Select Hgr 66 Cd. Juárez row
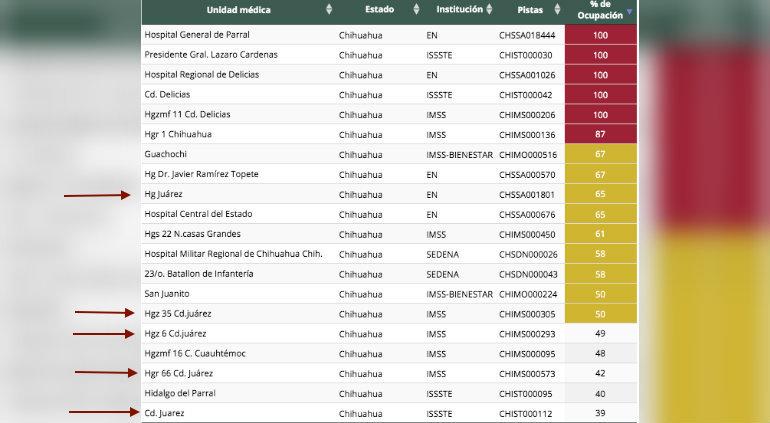The image size is (770, 423). [389, 373]
